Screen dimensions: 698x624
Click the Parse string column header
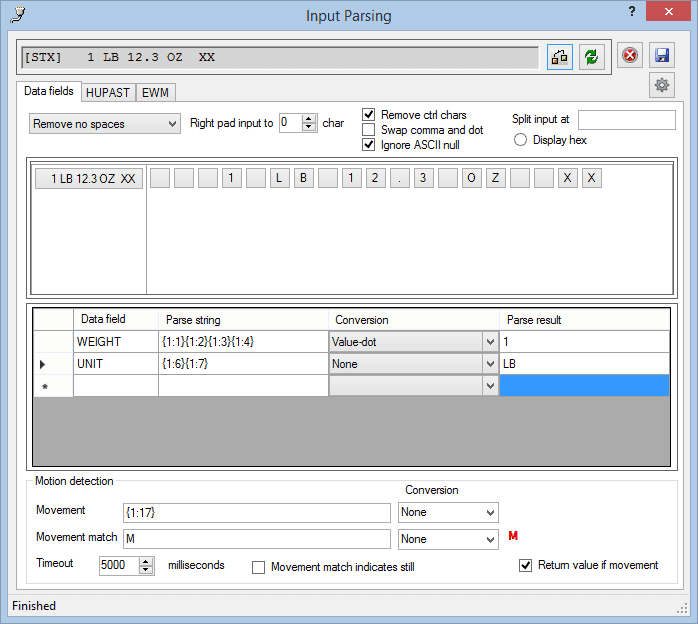(x=243, y=320)
